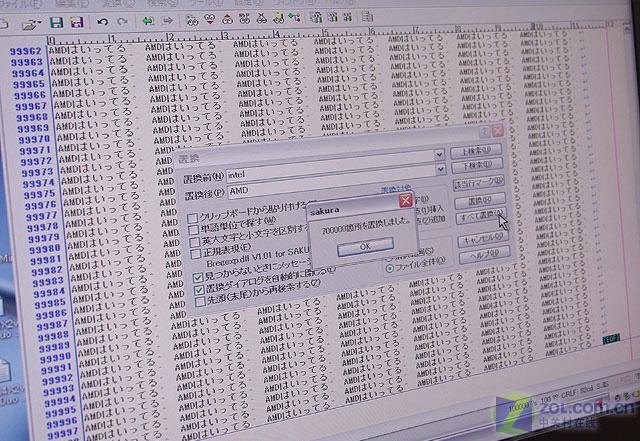Open the ツール(T) menu
Image resolution: width=640 pixels, height=441 pixels.
tap(207, 2)
